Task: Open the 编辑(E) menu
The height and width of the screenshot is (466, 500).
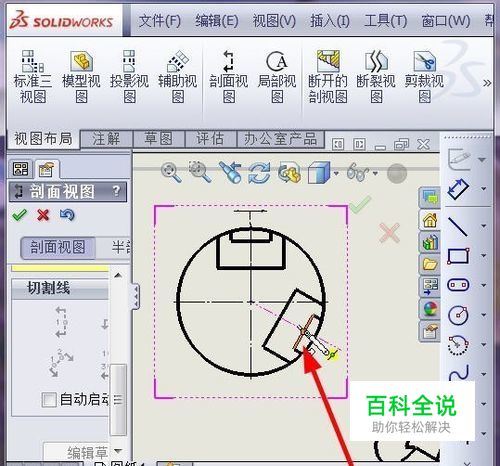Action: click(217, 21)
